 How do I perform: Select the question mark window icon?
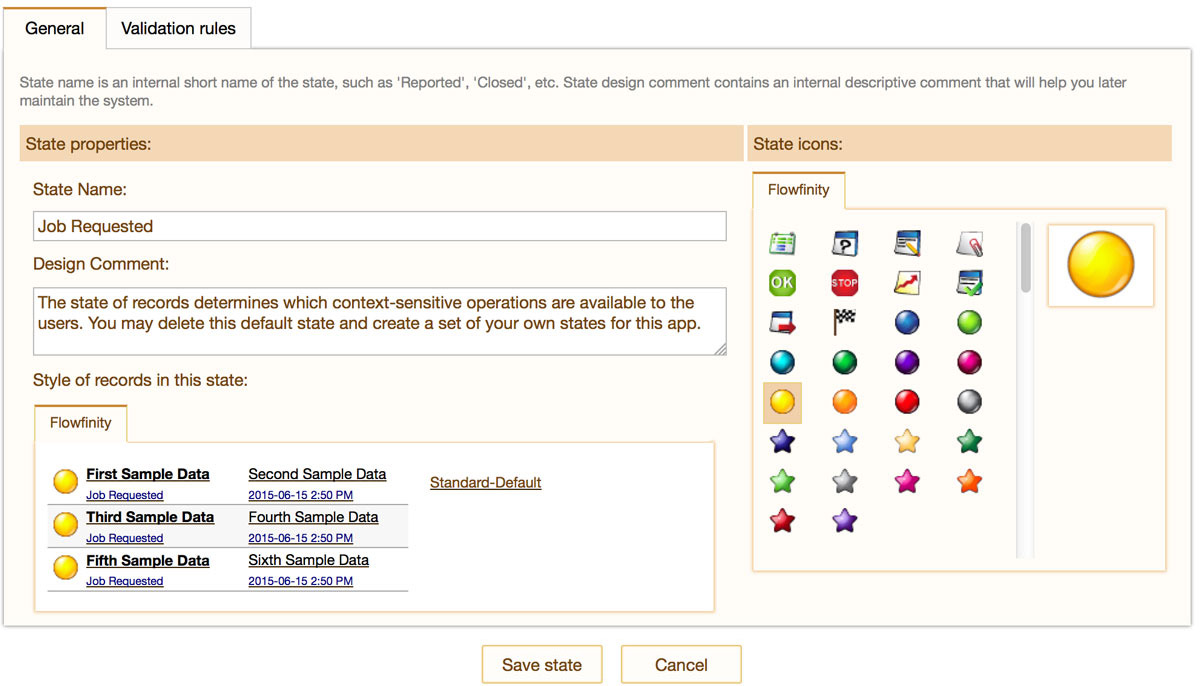(845, 243)
